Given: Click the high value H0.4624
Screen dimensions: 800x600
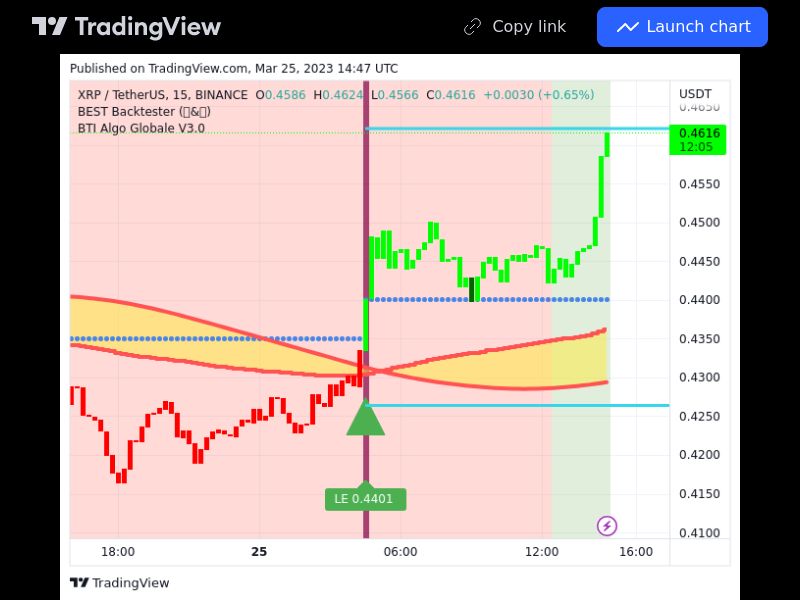Looking at the screenshot, I should click(x=338, y=95).
